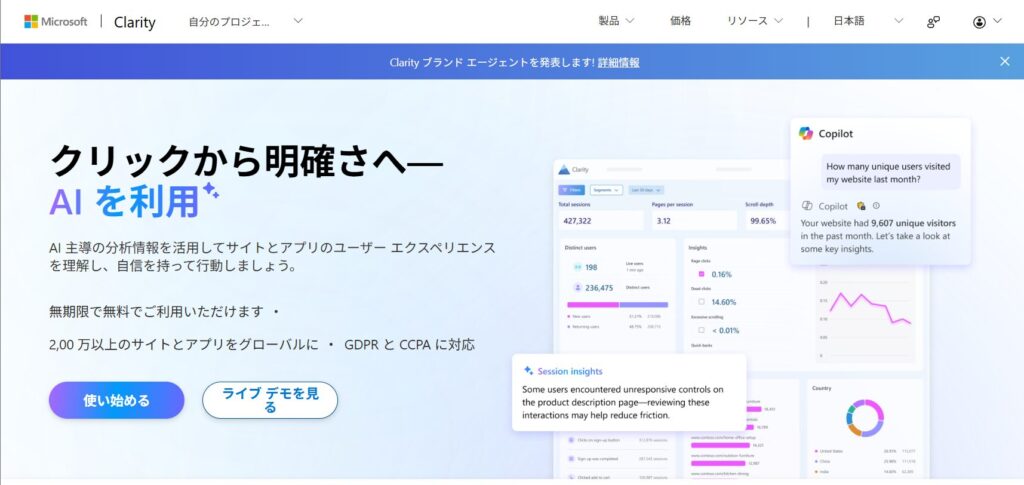Click the Session insights sparkle icon
This screenshot has width=1024, height=485.
coord(528,371)
